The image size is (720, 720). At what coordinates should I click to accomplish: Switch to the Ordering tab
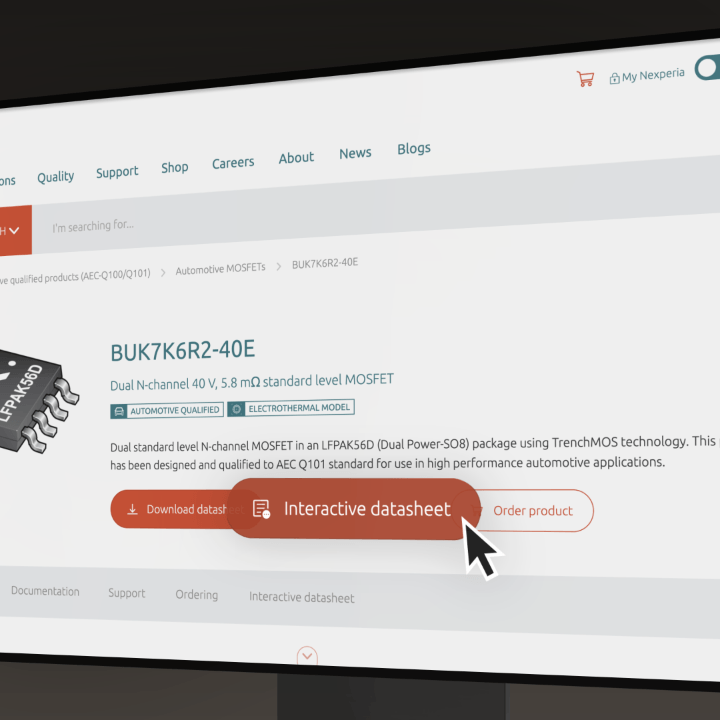click(x=197, y=595)
